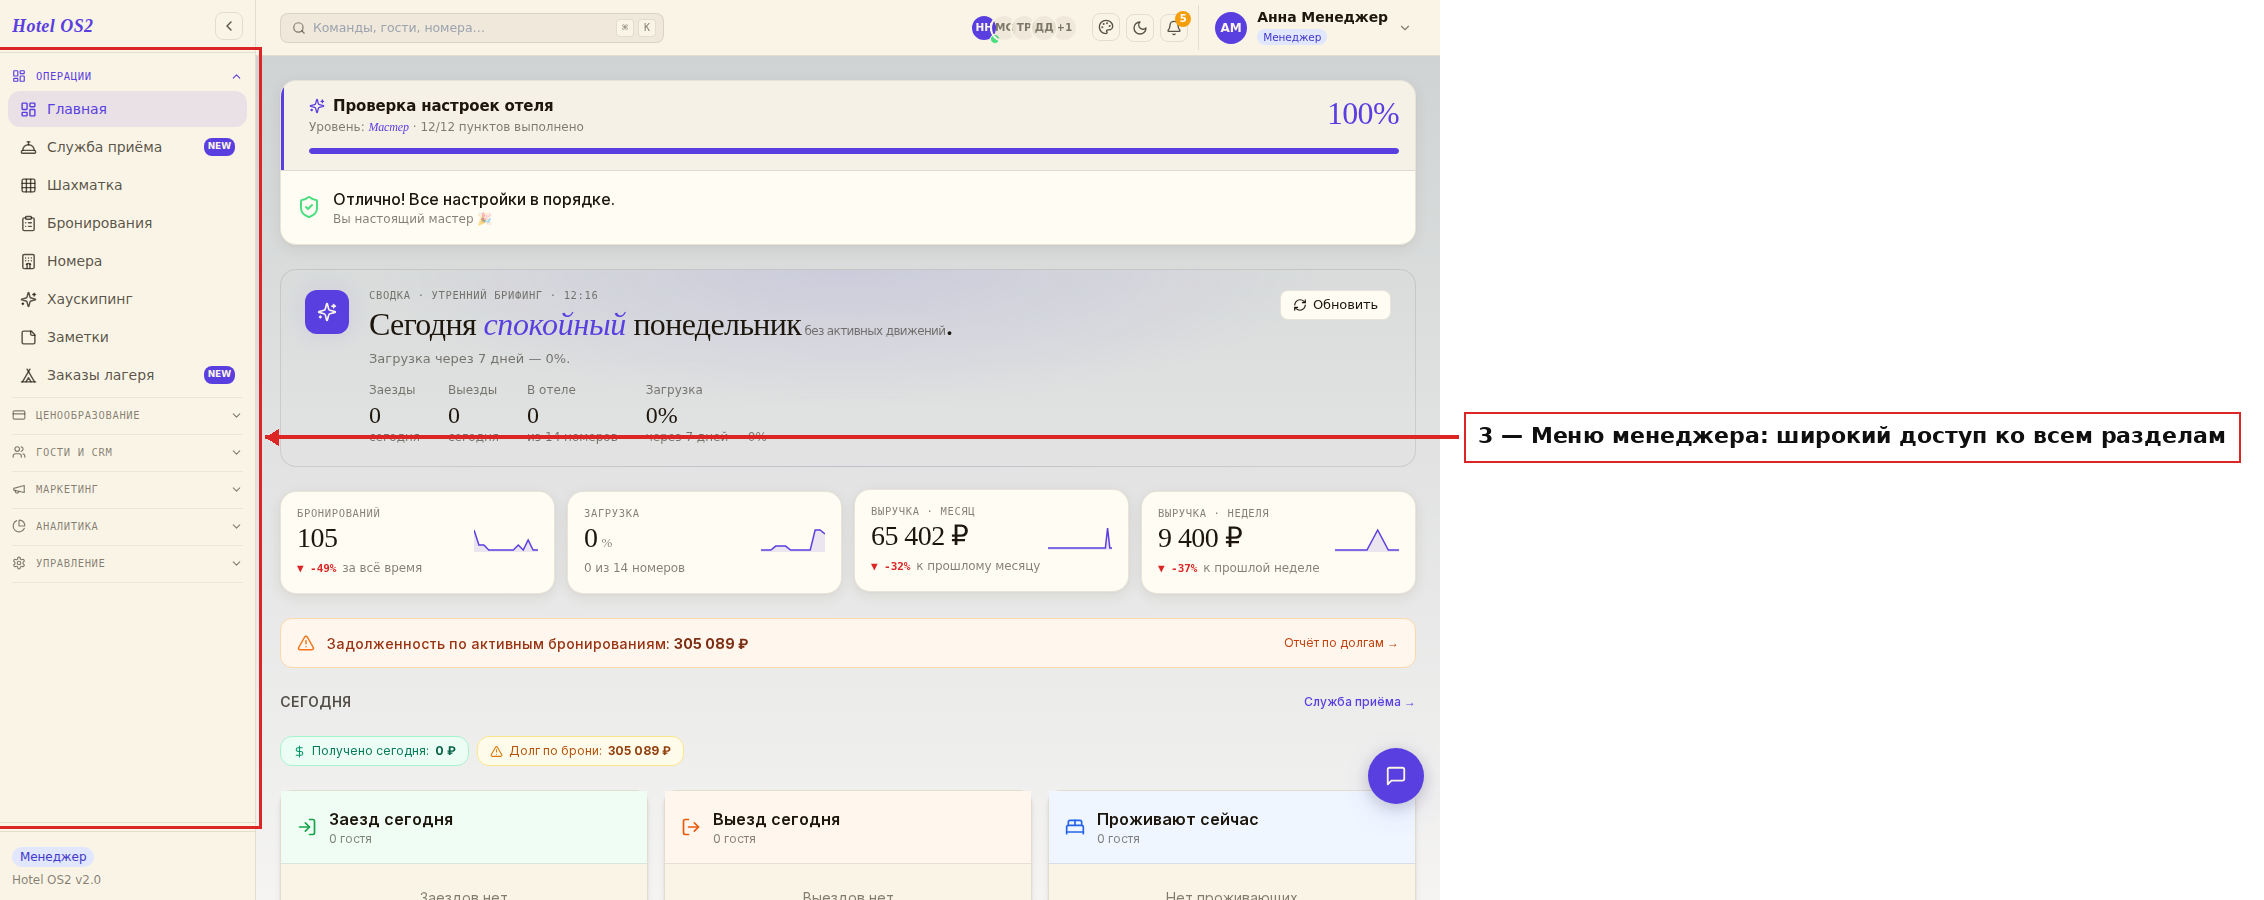This screenshot has width=2264, height=900.
Task: Click the command search input field
Action: (x=472, y=28)
